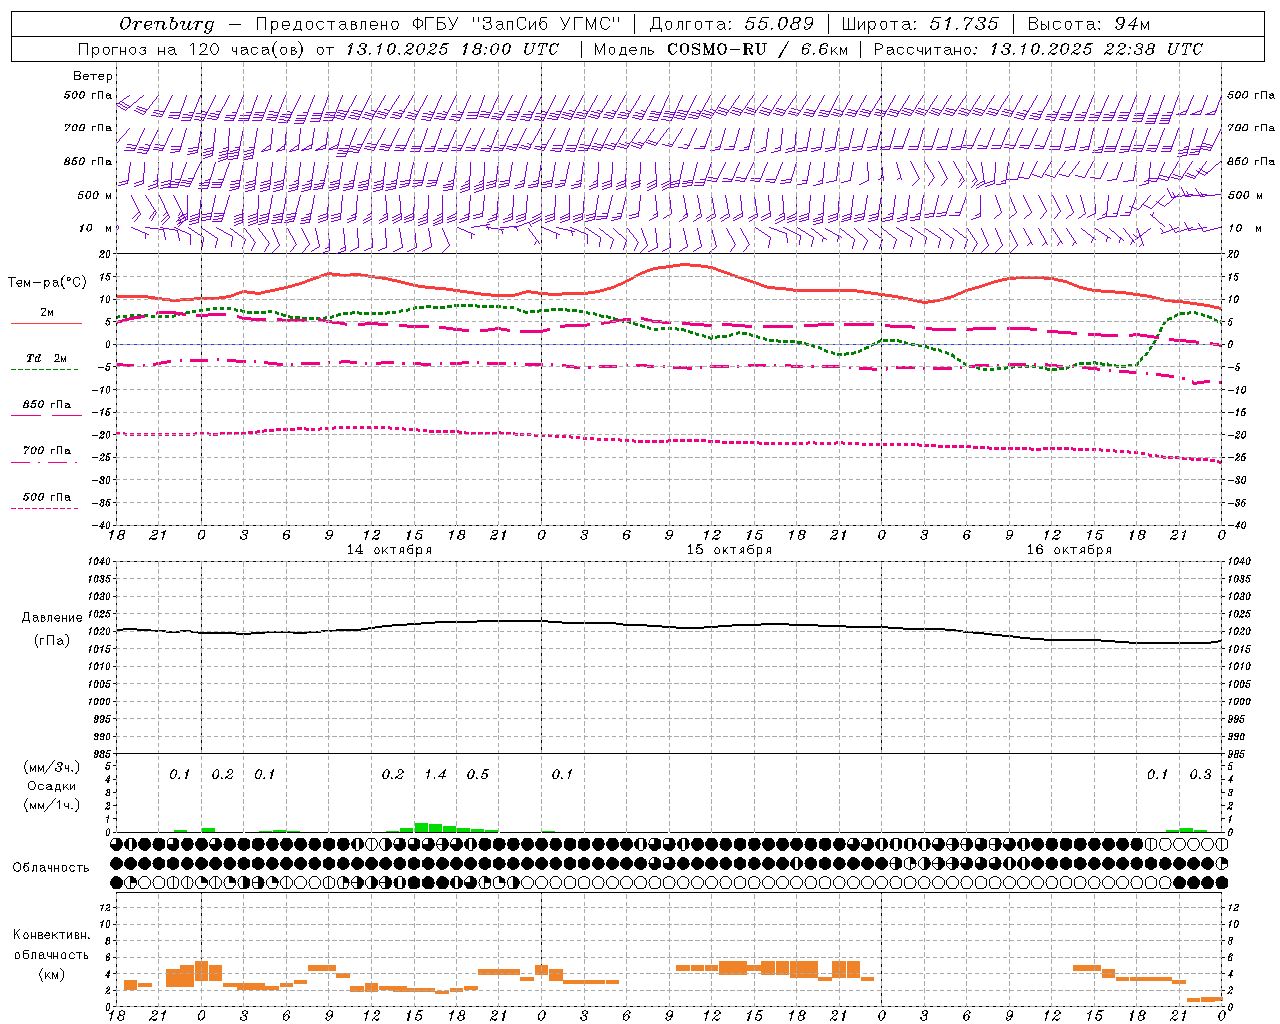Select the 'Долгота: 55.089' longitude value

pos(732,24)
